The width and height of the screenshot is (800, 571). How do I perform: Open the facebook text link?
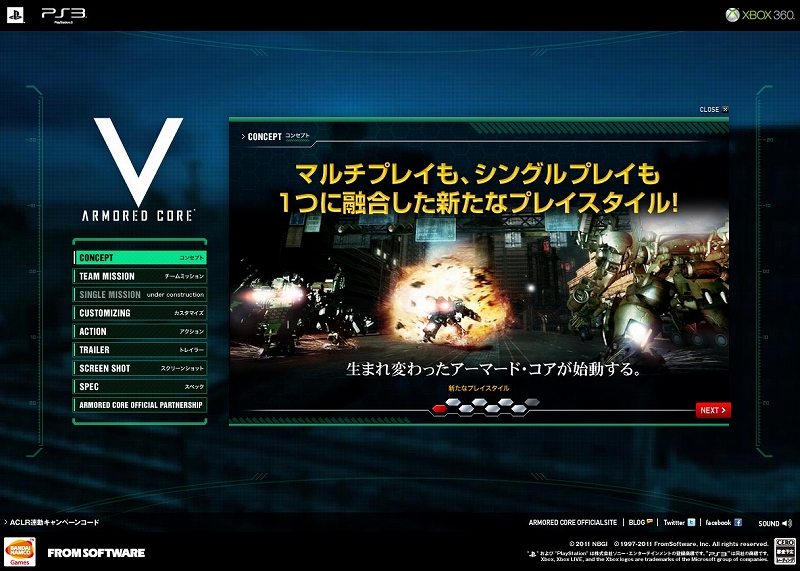coord(718,523)
